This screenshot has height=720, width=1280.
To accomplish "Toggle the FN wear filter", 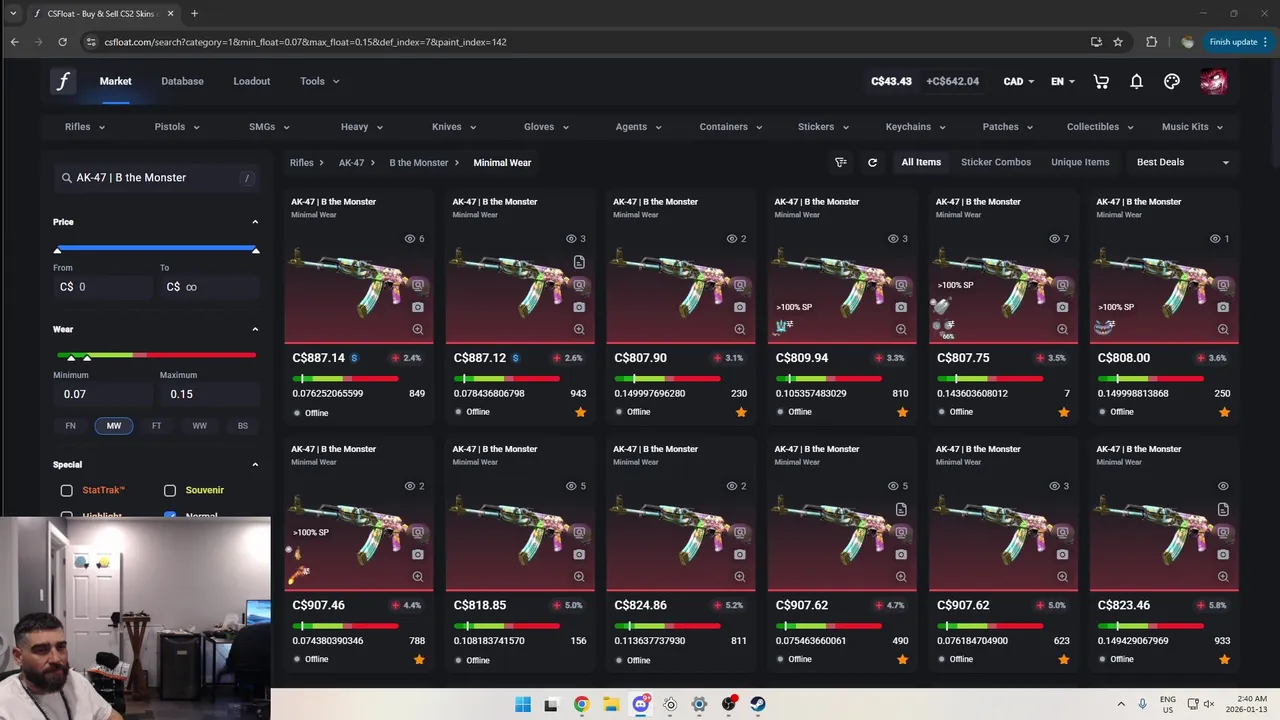I will 70,426.
